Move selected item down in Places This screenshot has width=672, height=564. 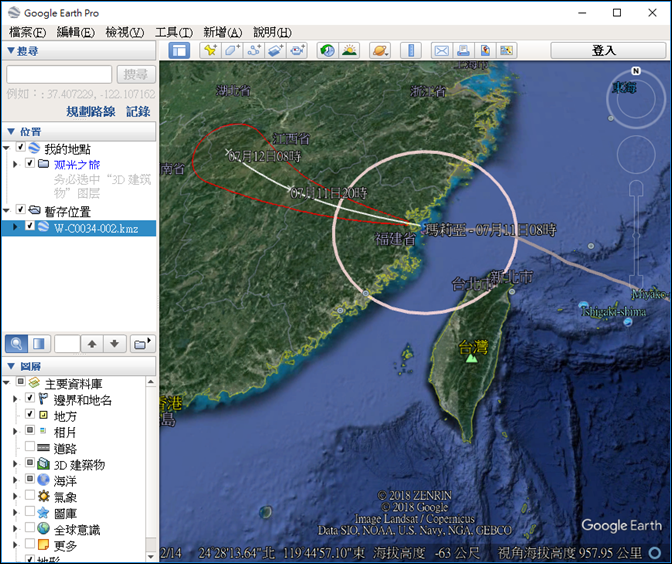pyautogui.click(x=114, y=344)
